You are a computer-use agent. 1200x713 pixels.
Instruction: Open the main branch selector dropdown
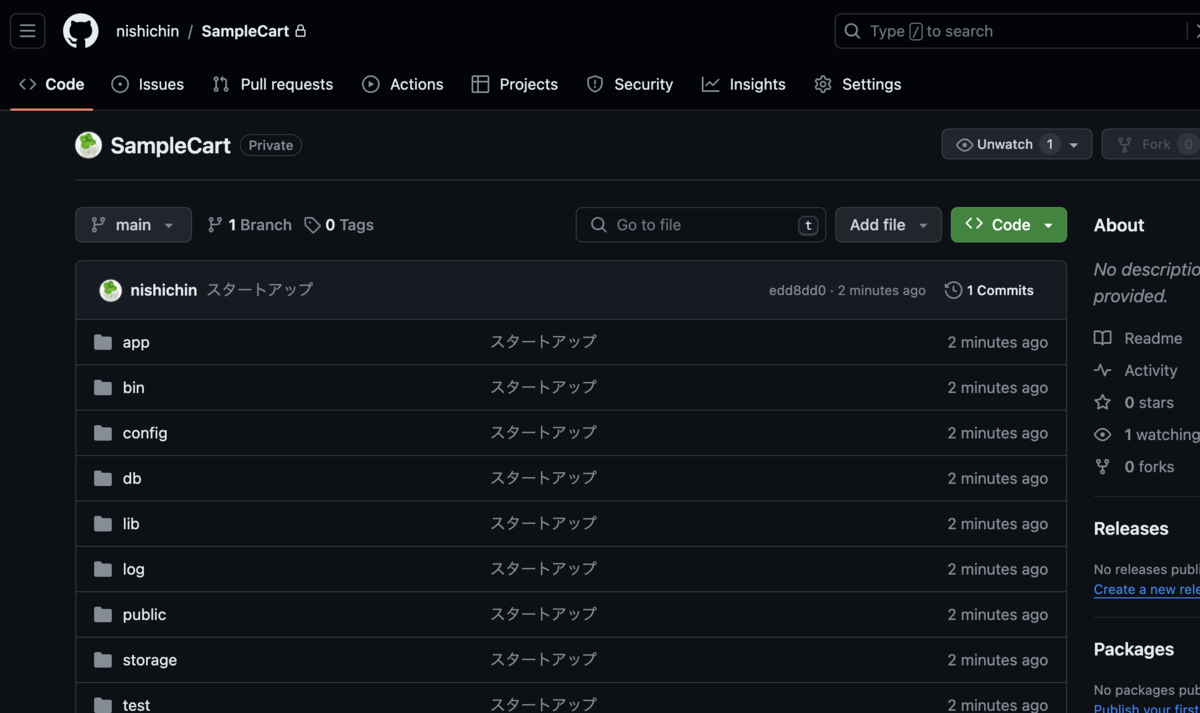tap(133, 225)
